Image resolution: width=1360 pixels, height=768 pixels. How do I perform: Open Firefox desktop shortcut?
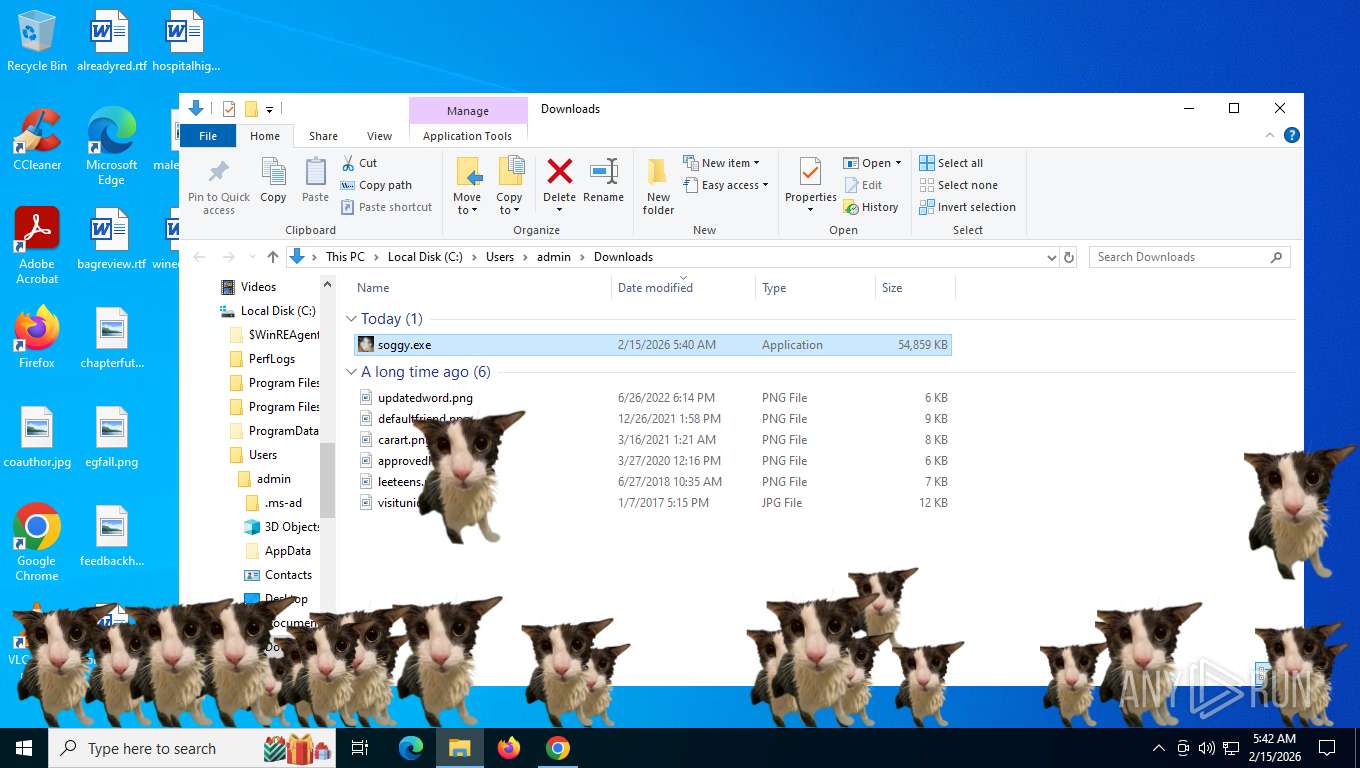coord(37,338)
